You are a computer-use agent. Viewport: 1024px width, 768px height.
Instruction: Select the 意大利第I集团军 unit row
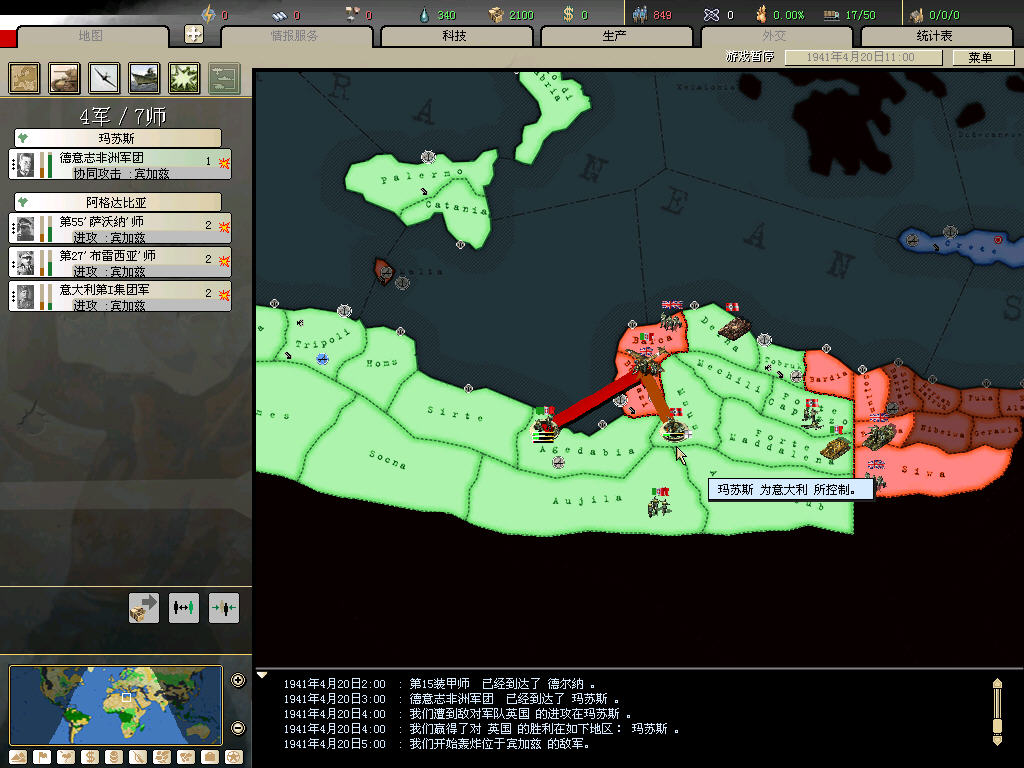120,296
